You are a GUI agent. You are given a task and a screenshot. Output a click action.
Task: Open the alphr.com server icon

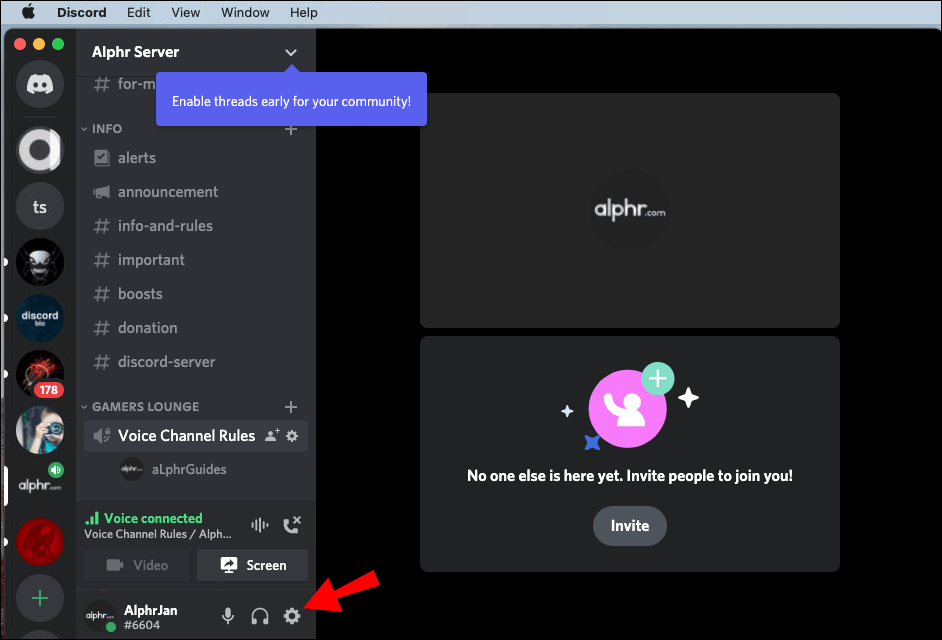[40, 486]
